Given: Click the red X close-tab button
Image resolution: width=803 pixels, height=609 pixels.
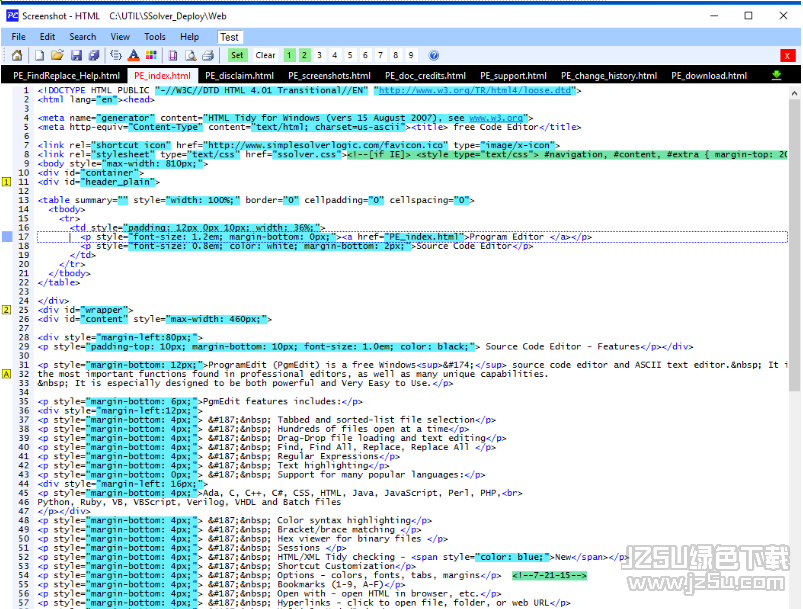Looking at the screenshot, I should point(787,55).
